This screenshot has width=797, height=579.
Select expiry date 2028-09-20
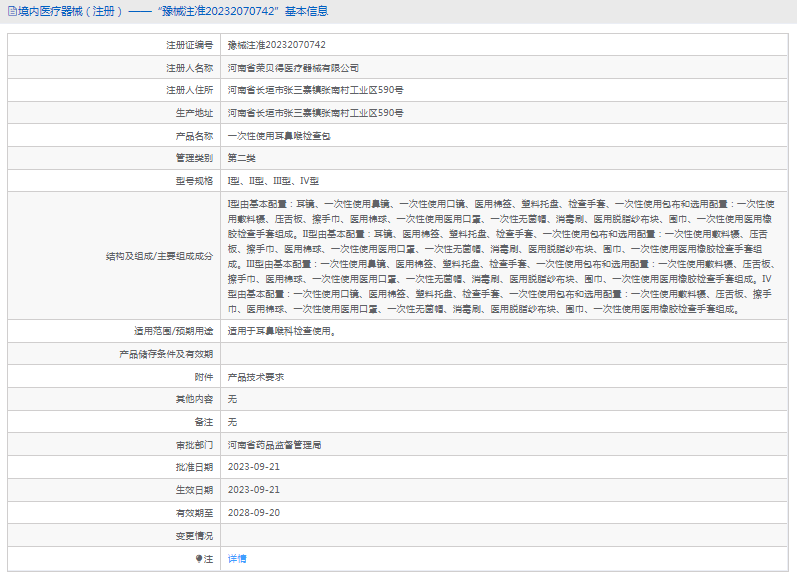point(254,512)
